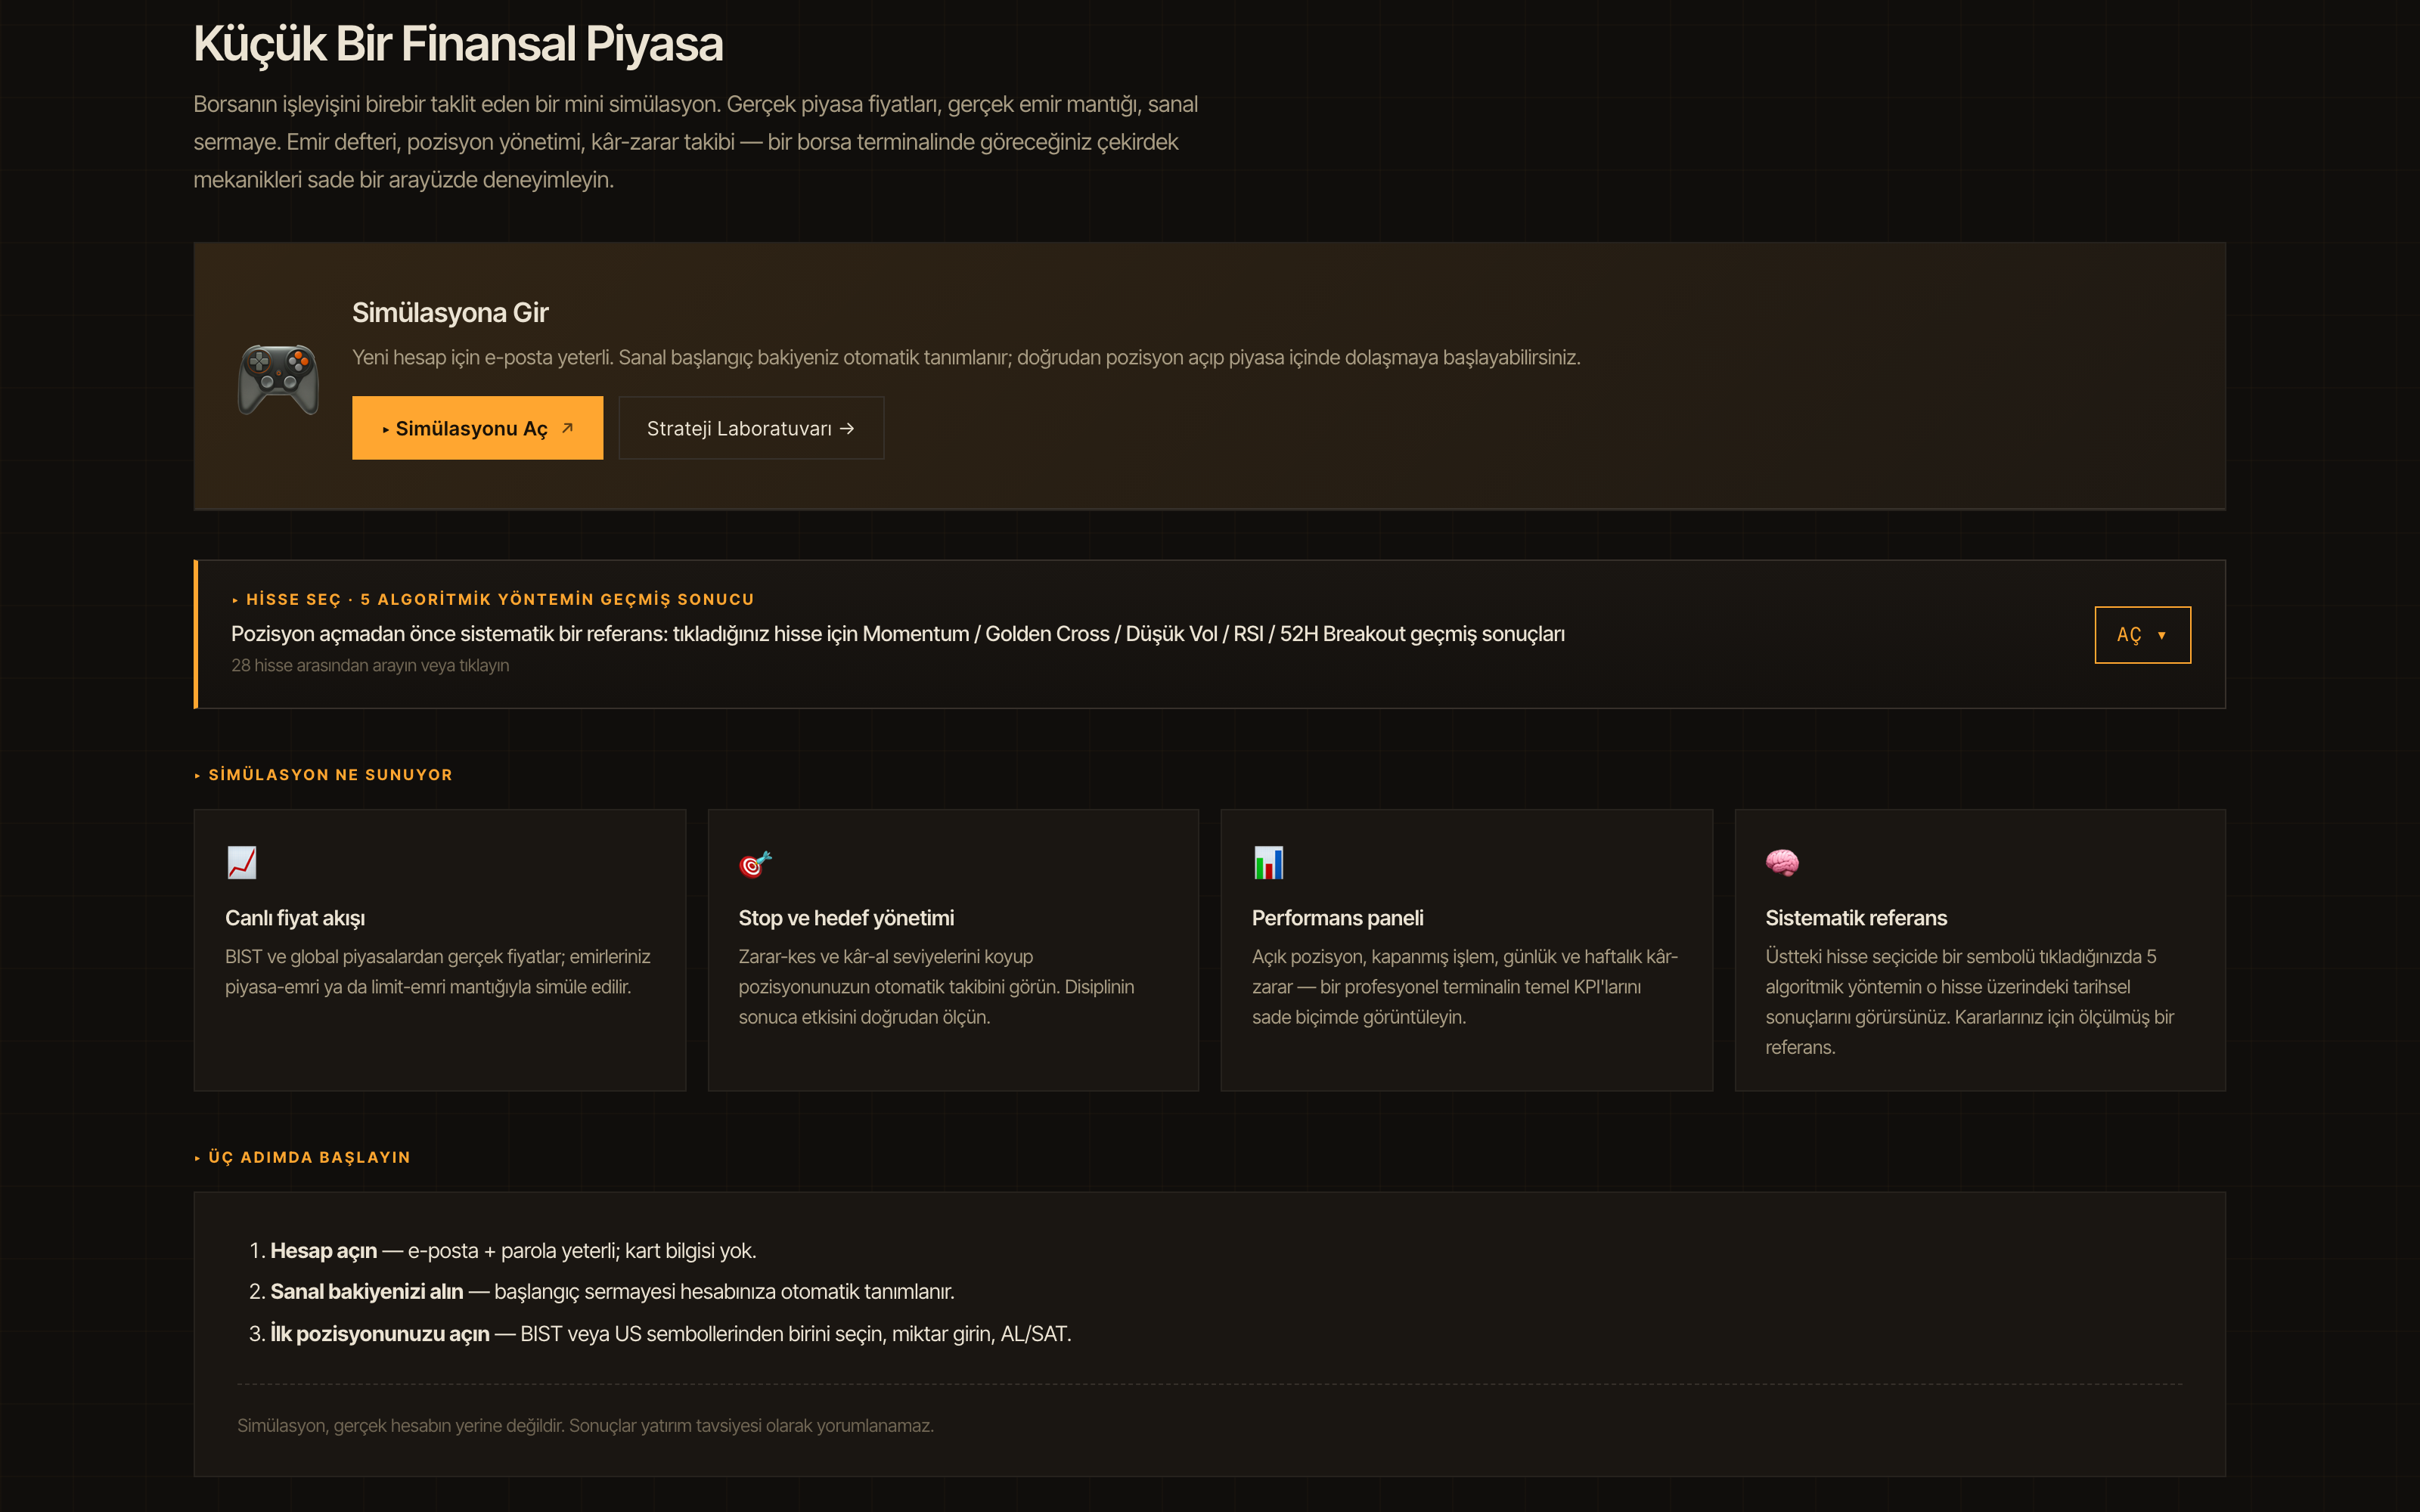Screen dimensions: 2420x1512
Task: Click the 'Yeni hesap için e-posta yeterli' text
Action: (966, 358)
